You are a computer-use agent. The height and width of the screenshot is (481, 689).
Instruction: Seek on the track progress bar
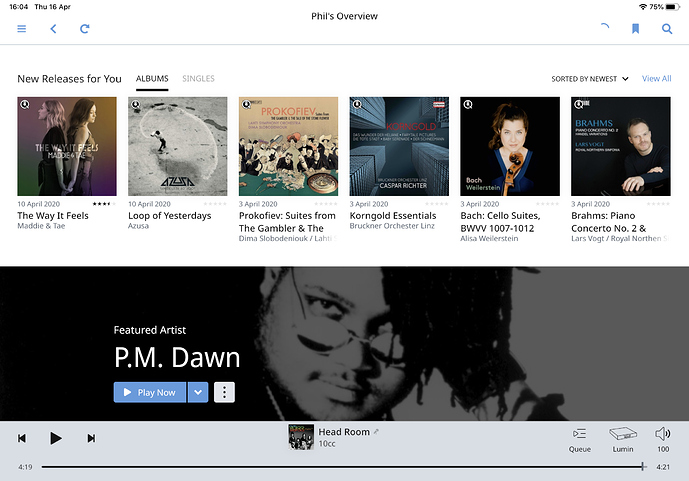point(344,467)
